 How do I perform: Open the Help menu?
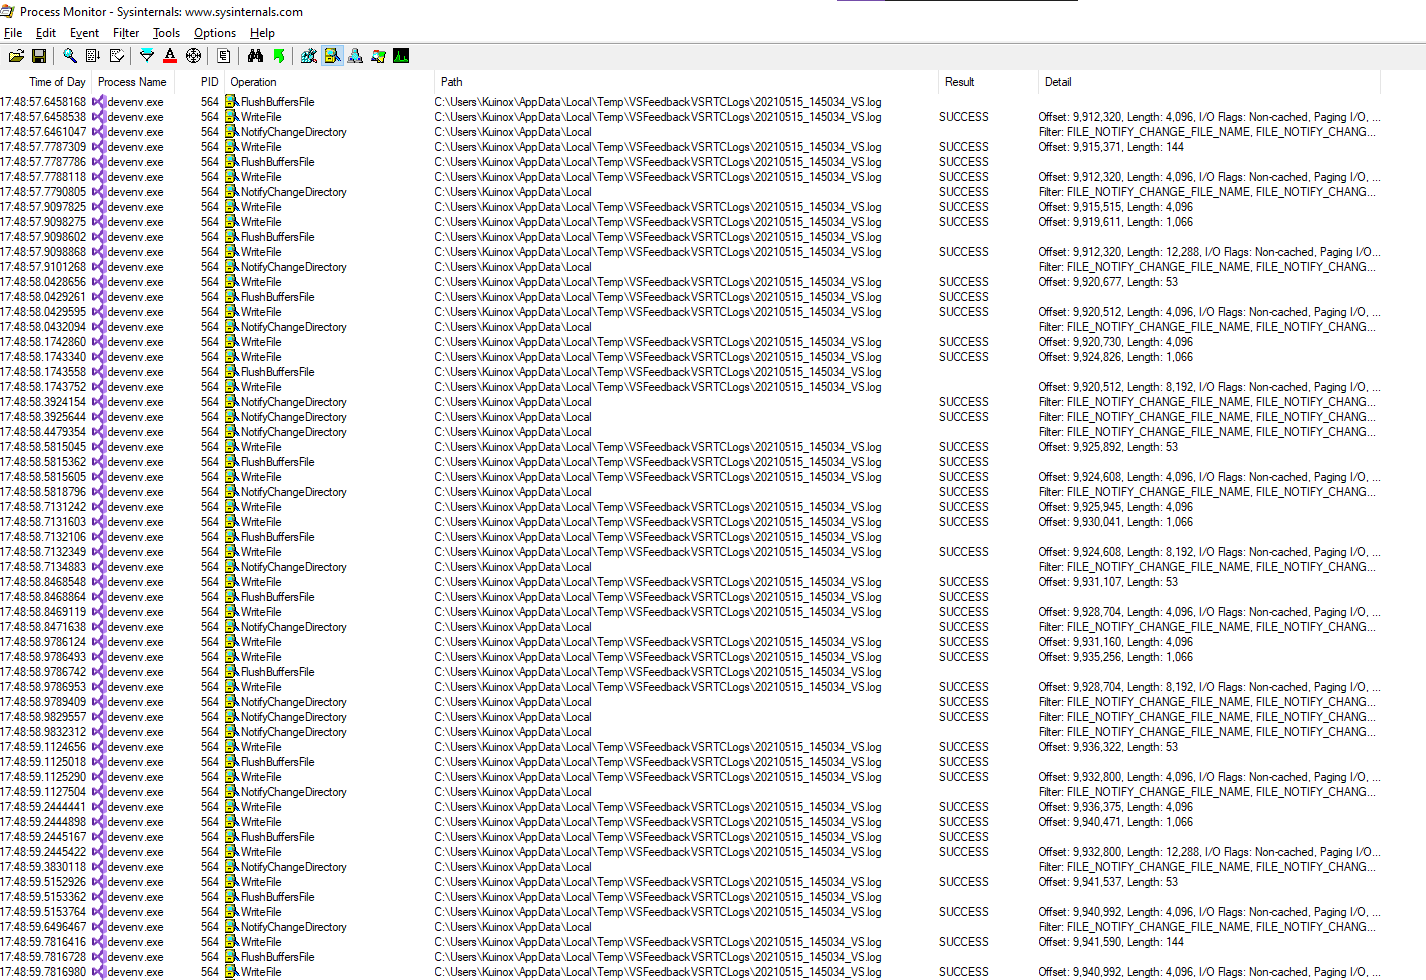coord(262,33)
